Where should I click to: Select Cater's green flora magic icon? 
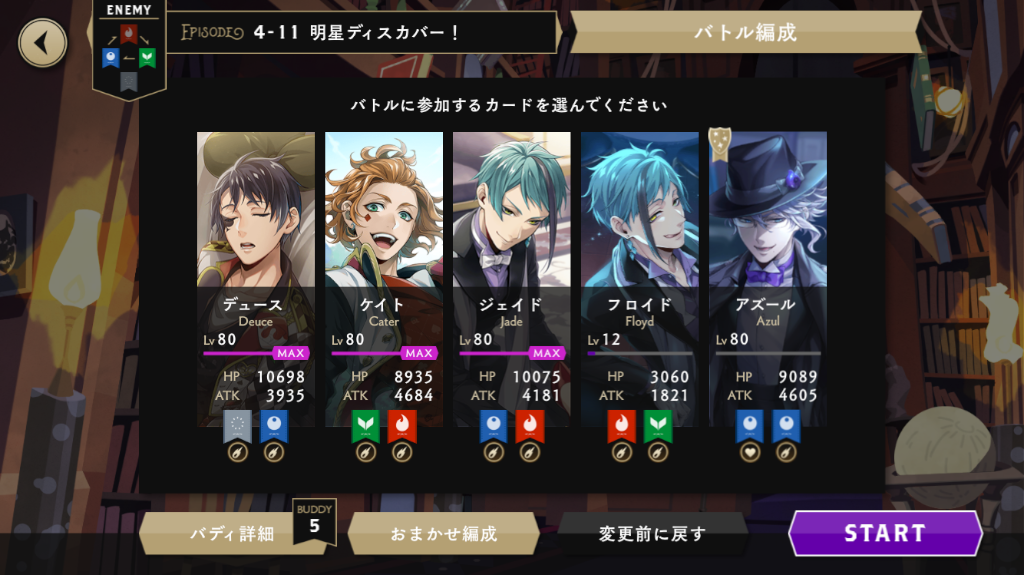(x=366, y=425)
